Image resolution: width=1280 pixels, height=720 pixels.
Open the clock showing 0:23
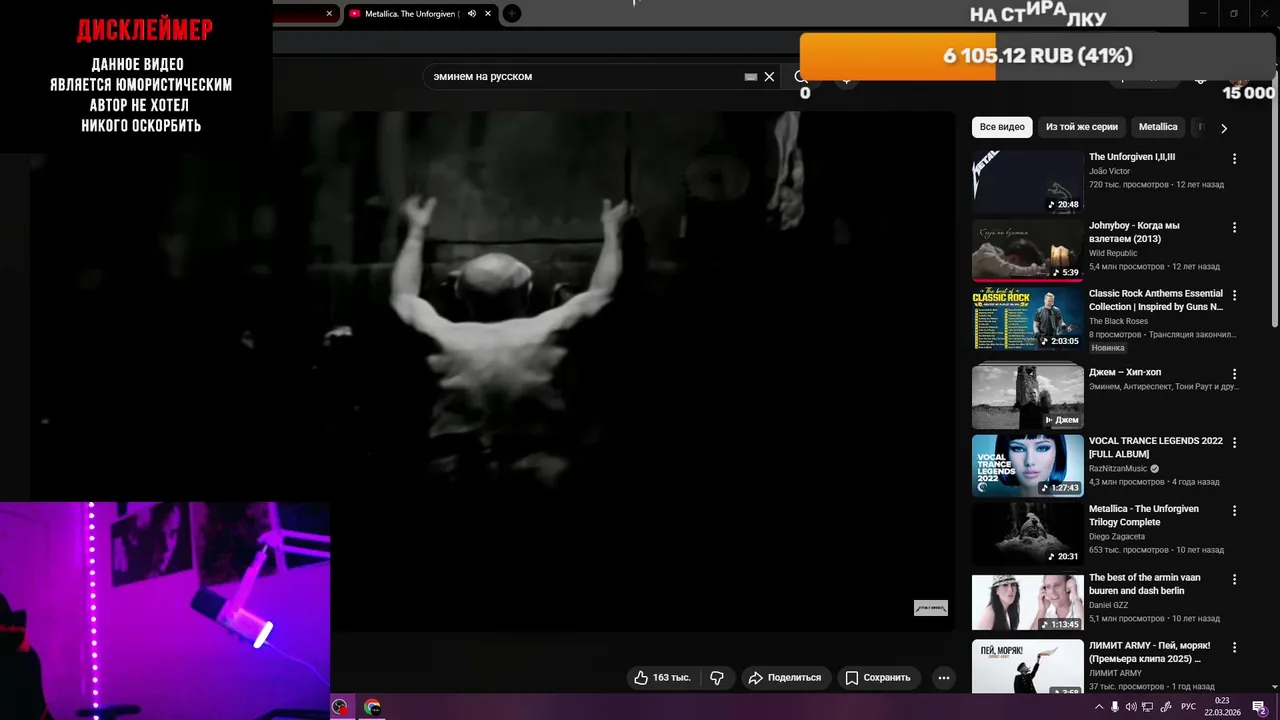[x=1222, y=707]
